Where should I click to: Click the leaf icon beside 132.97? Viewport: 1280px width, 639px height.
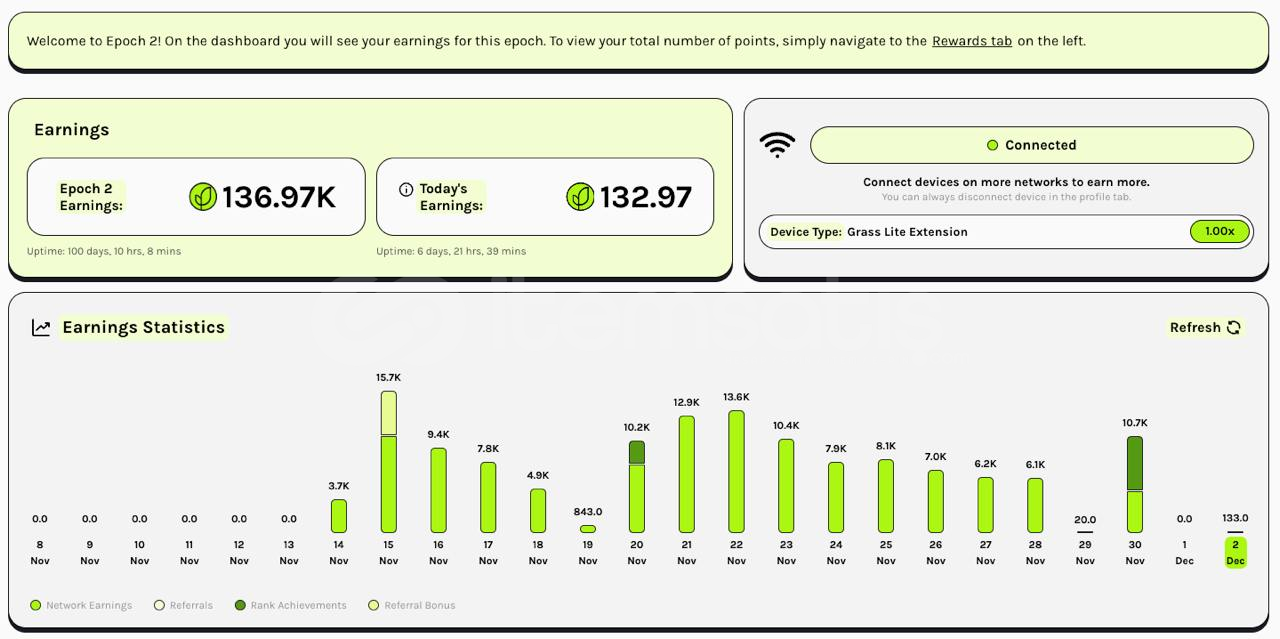pos(580,197)
